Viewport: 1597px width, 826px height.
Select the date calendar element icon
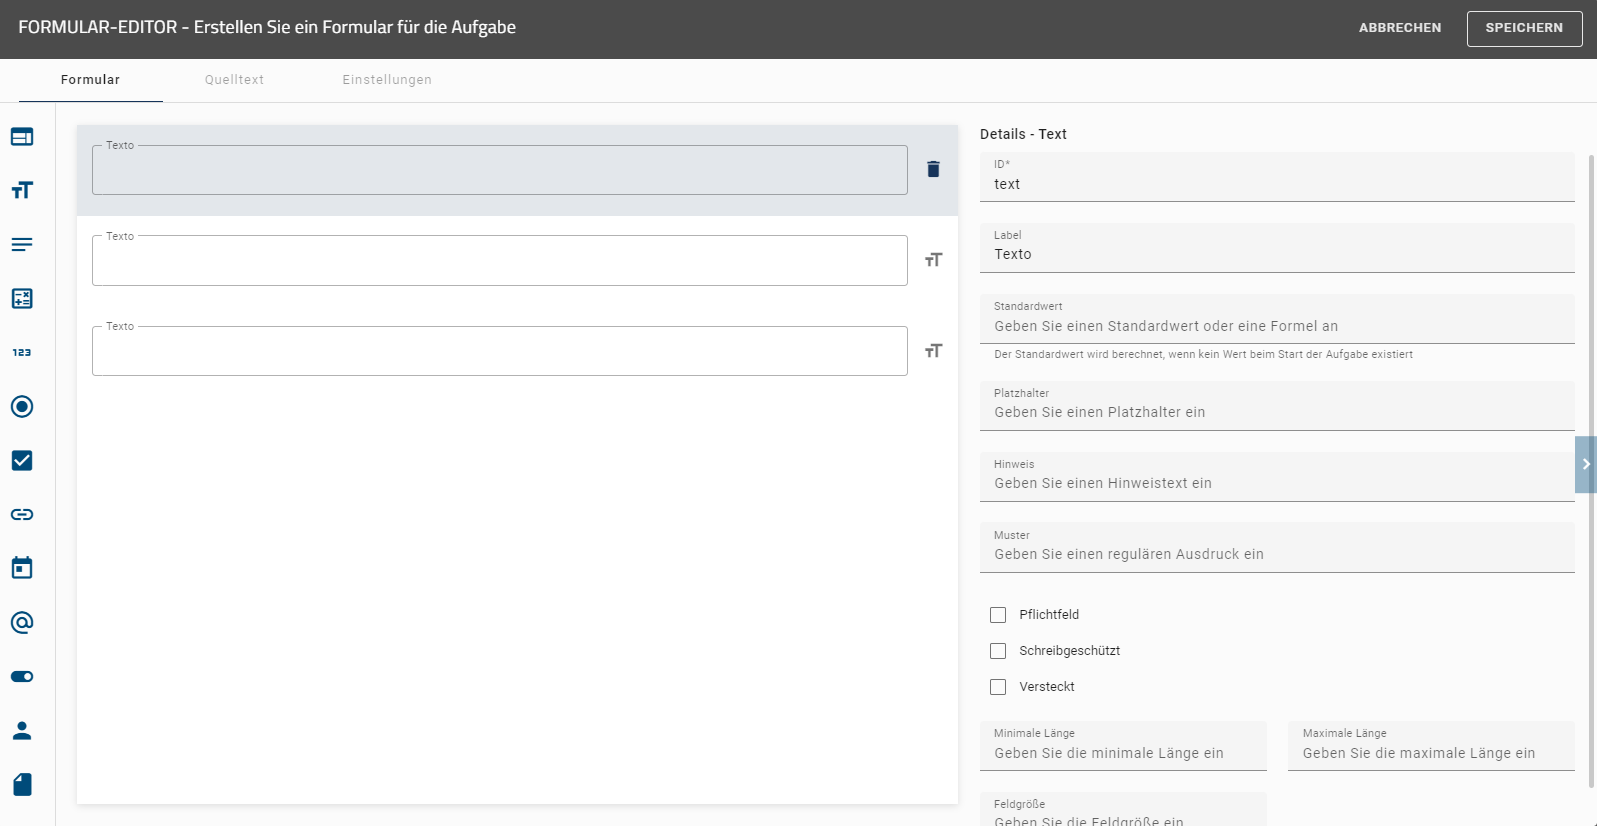[22, 568]
